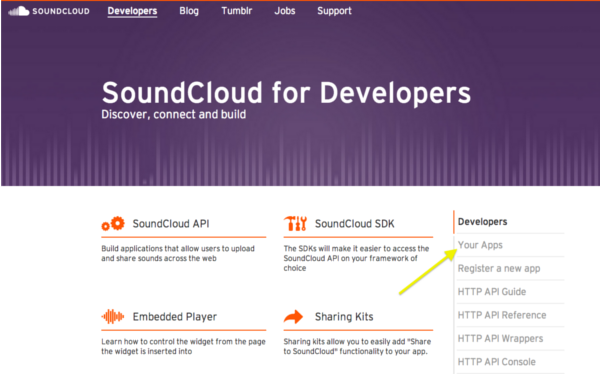
Task: Select Developers in the right sidebar
Action: pos(483,222)
